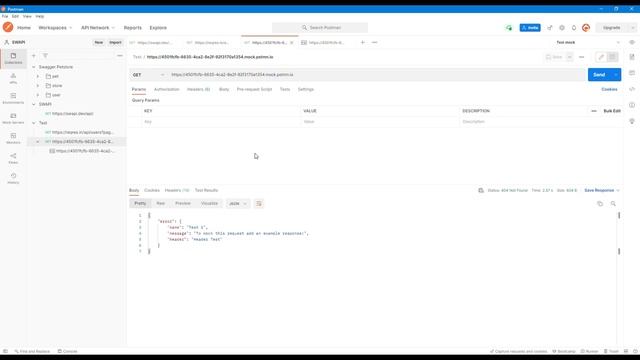The width and height of the screenshot is (640, 360).
Task: Collapse the Test collection
Action: point(34,123)
